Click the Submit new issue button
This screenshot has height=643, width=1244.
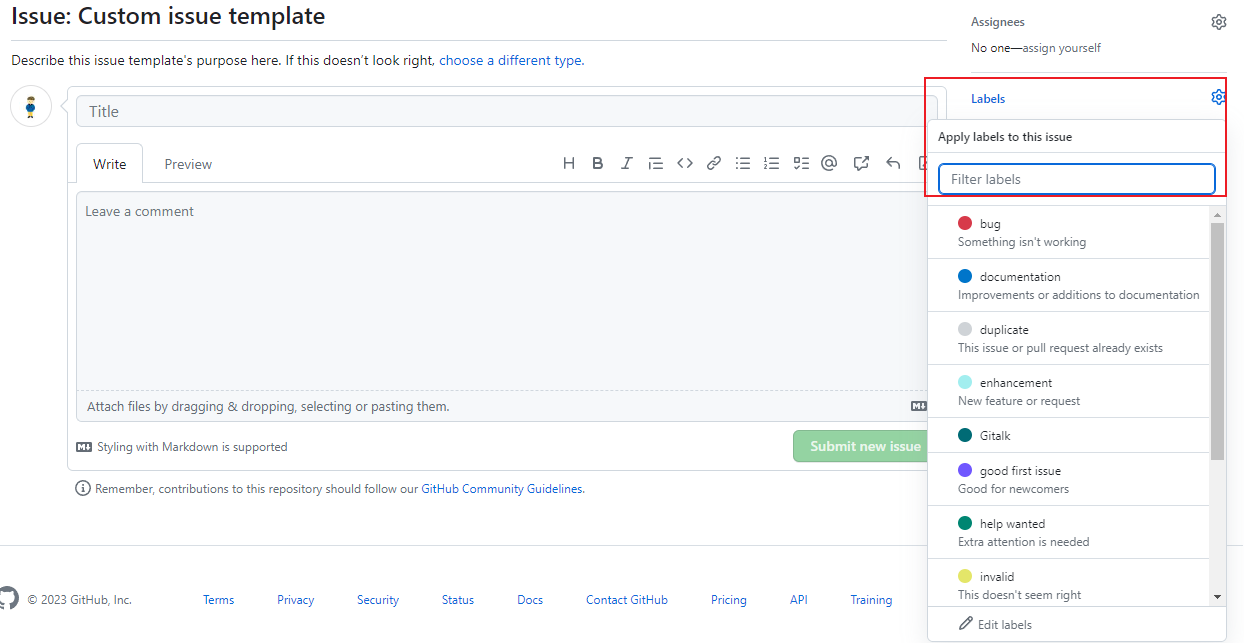pyautogui.click(x=864, y=446)
